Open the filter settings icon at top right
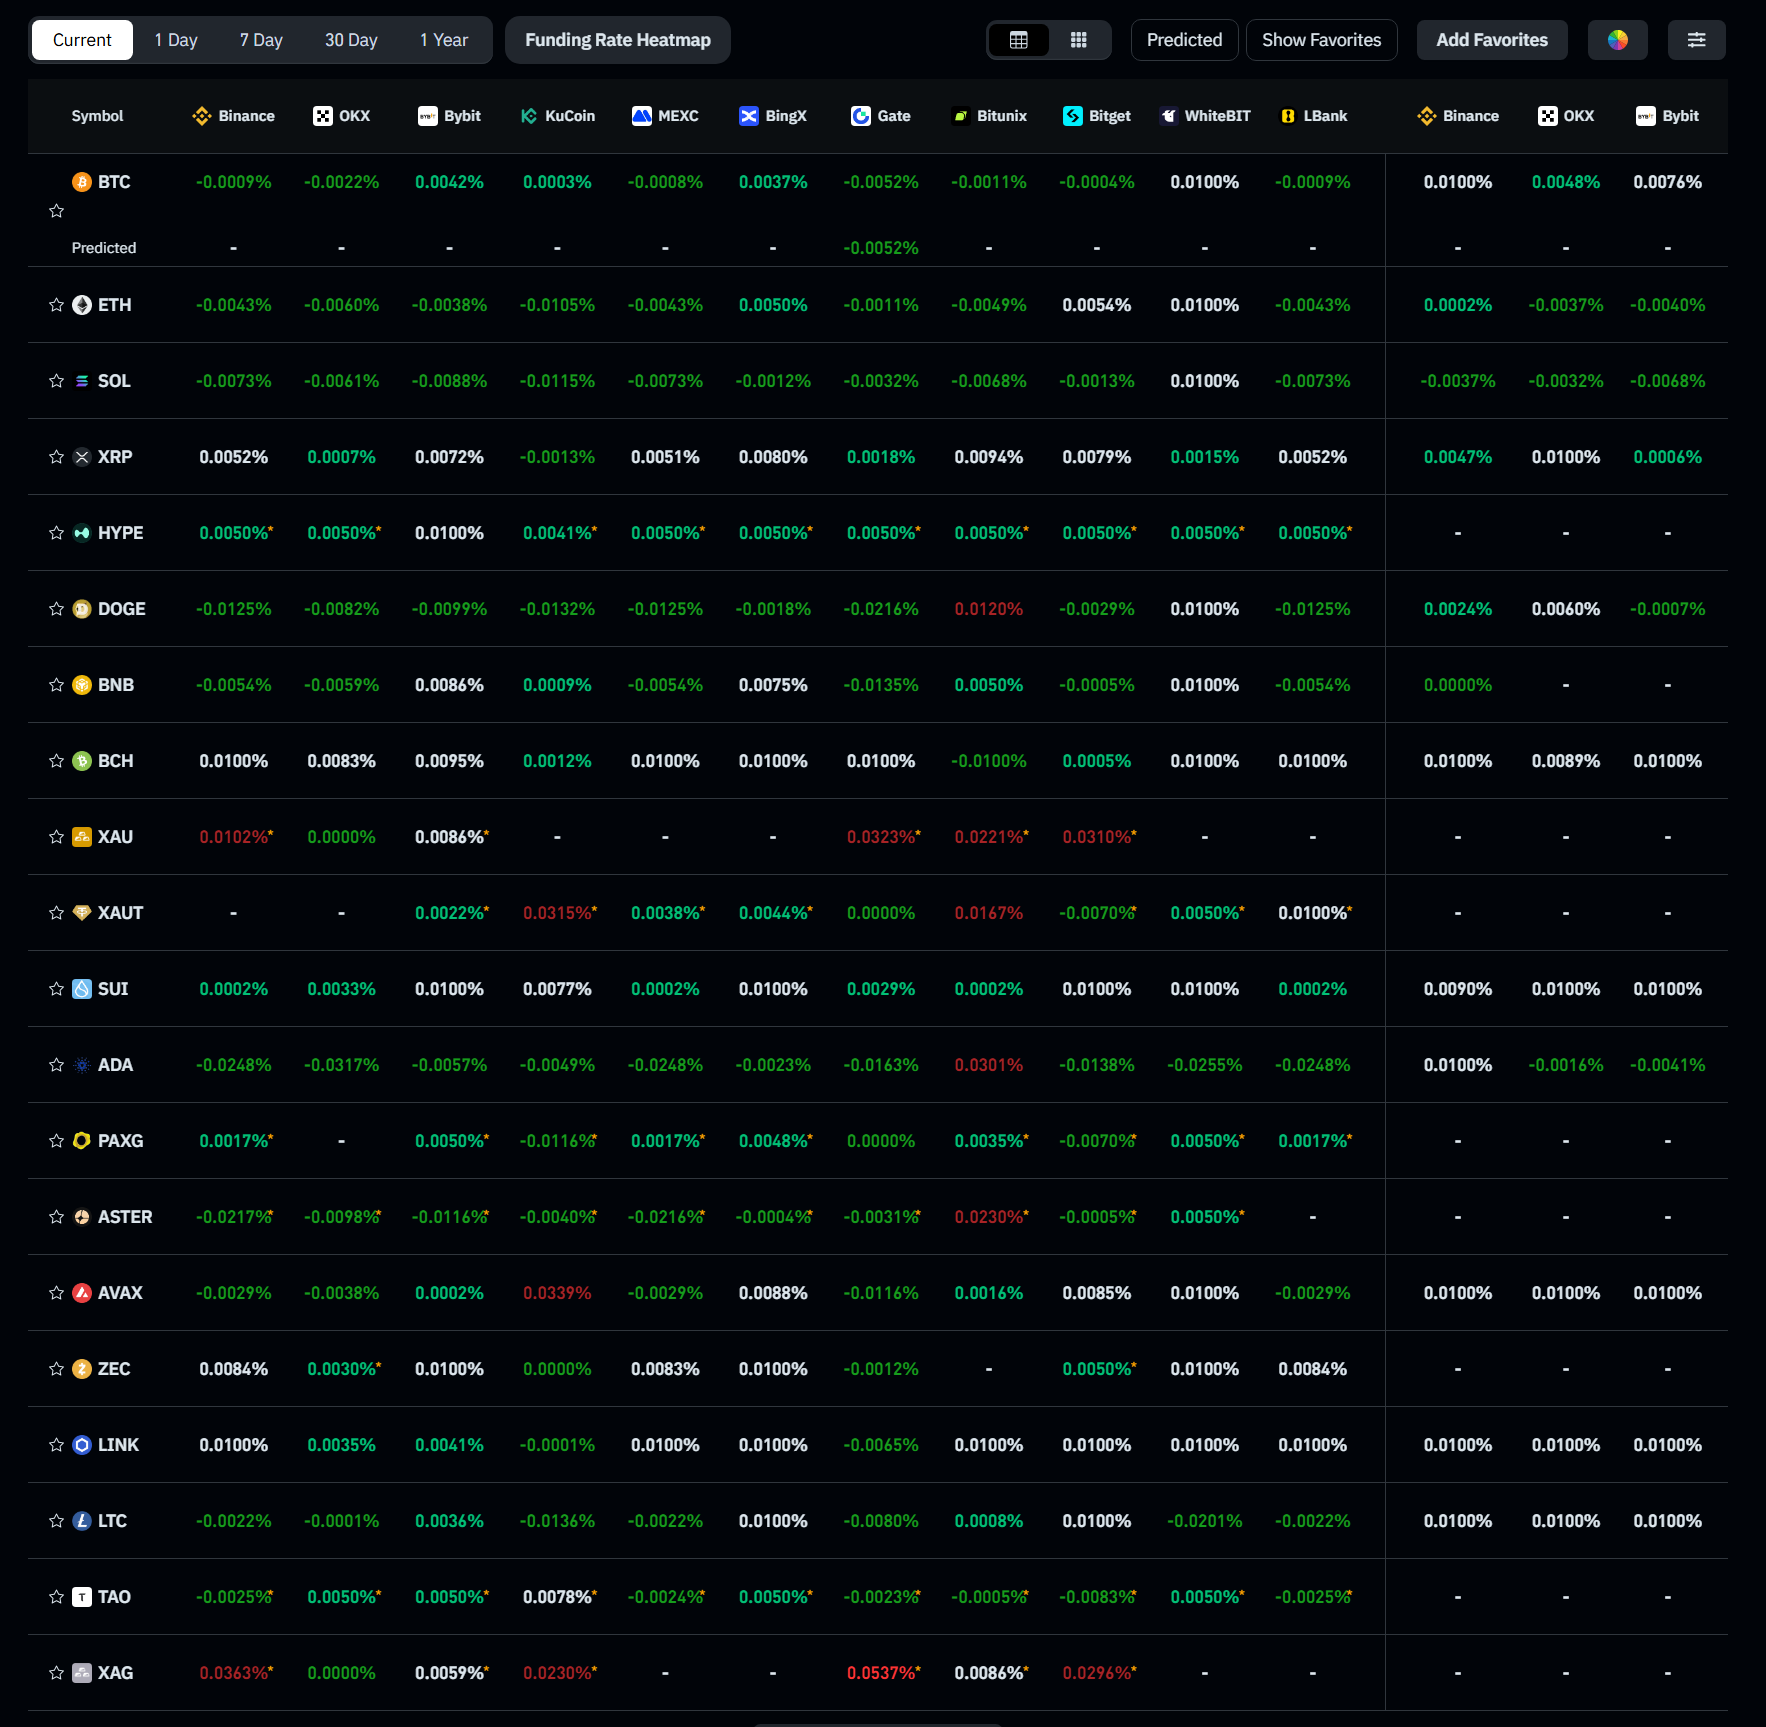This screenshot has width=1766, height=1727. pos(1696,40)
